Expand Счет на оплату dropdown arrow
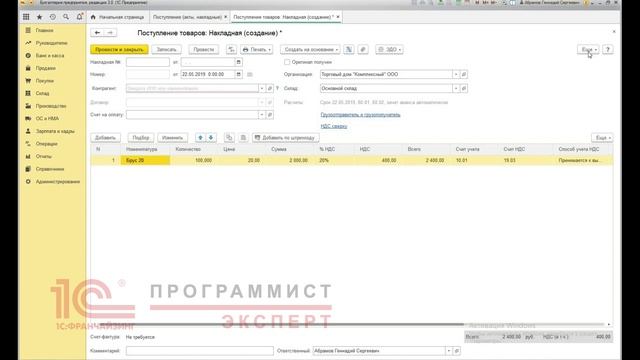This screenshot has width=640, height=360. click(x=262, y=115)
